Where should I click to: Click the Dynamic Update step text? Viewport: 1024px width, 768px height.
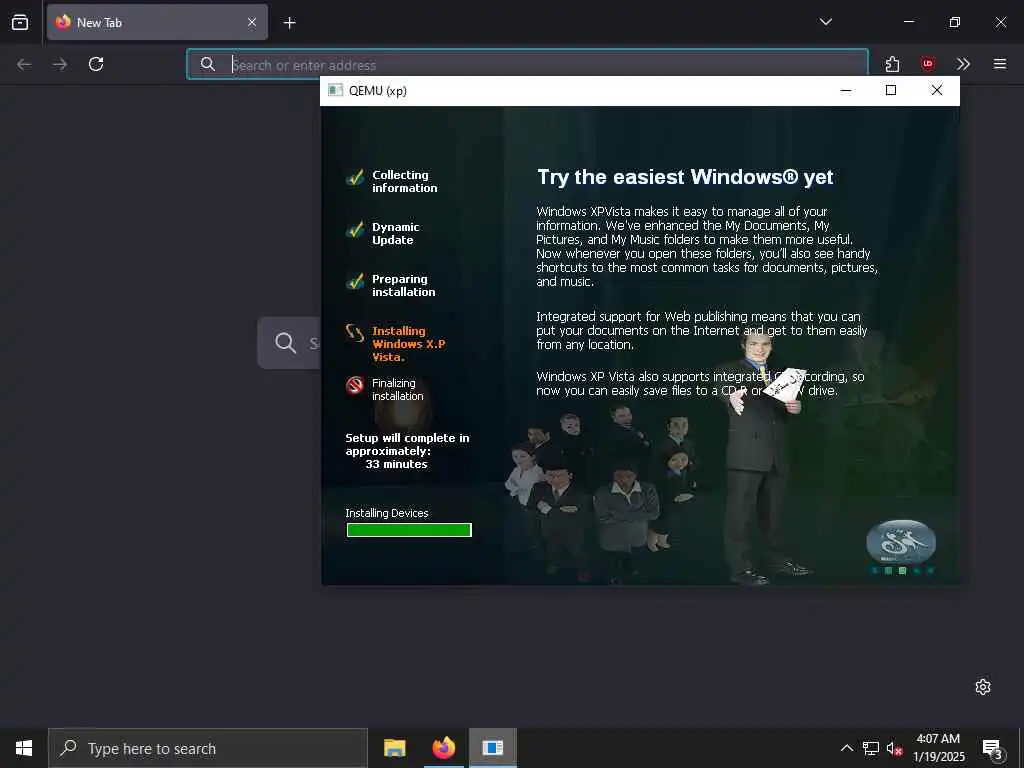(x=396, y=234)
